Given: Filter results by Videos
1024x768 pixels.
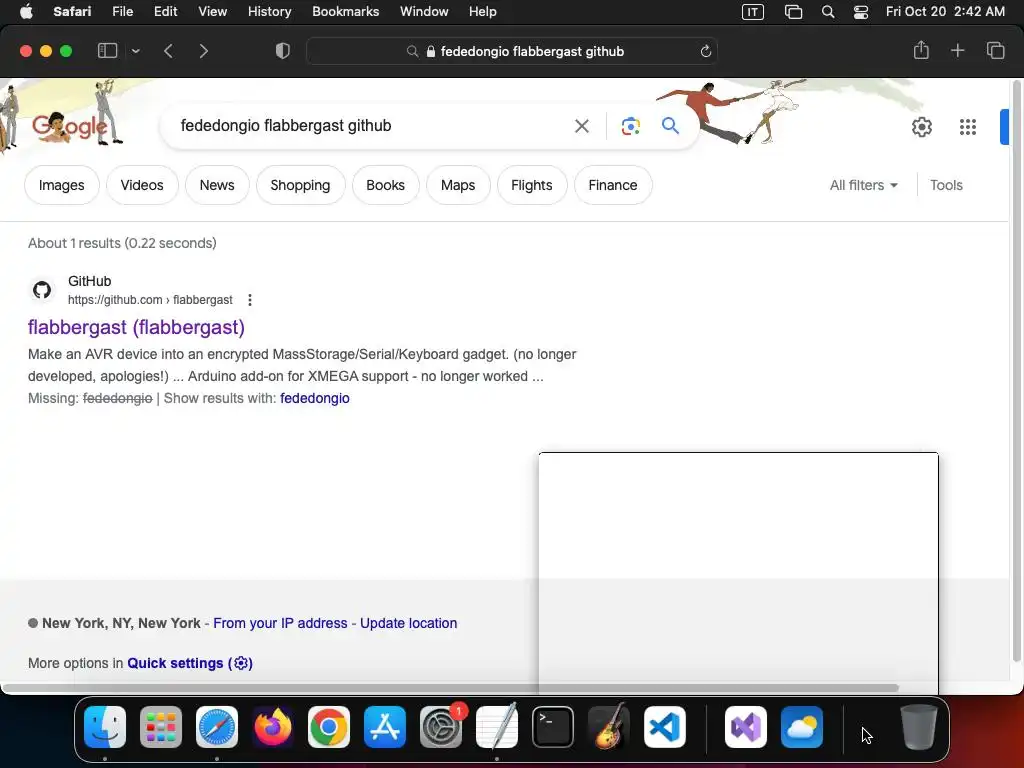Looking at the screenshot, I should click(x=142, y=185).
